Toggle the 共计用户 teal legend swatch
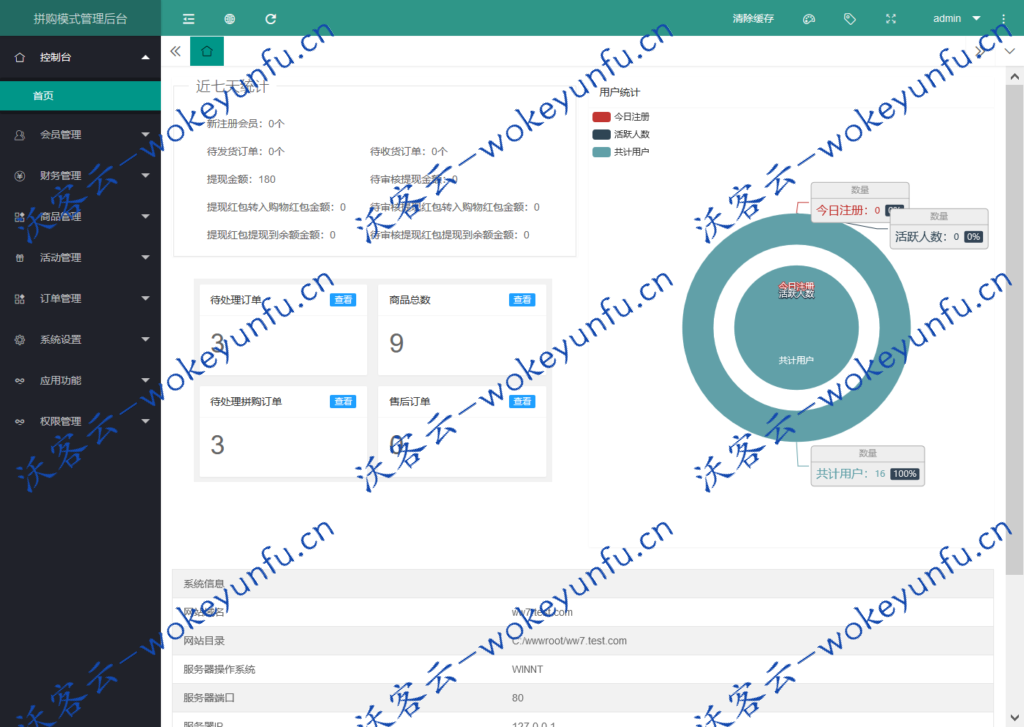The width and height of the screenshot is (1024, 727). (x=601, y=152)
